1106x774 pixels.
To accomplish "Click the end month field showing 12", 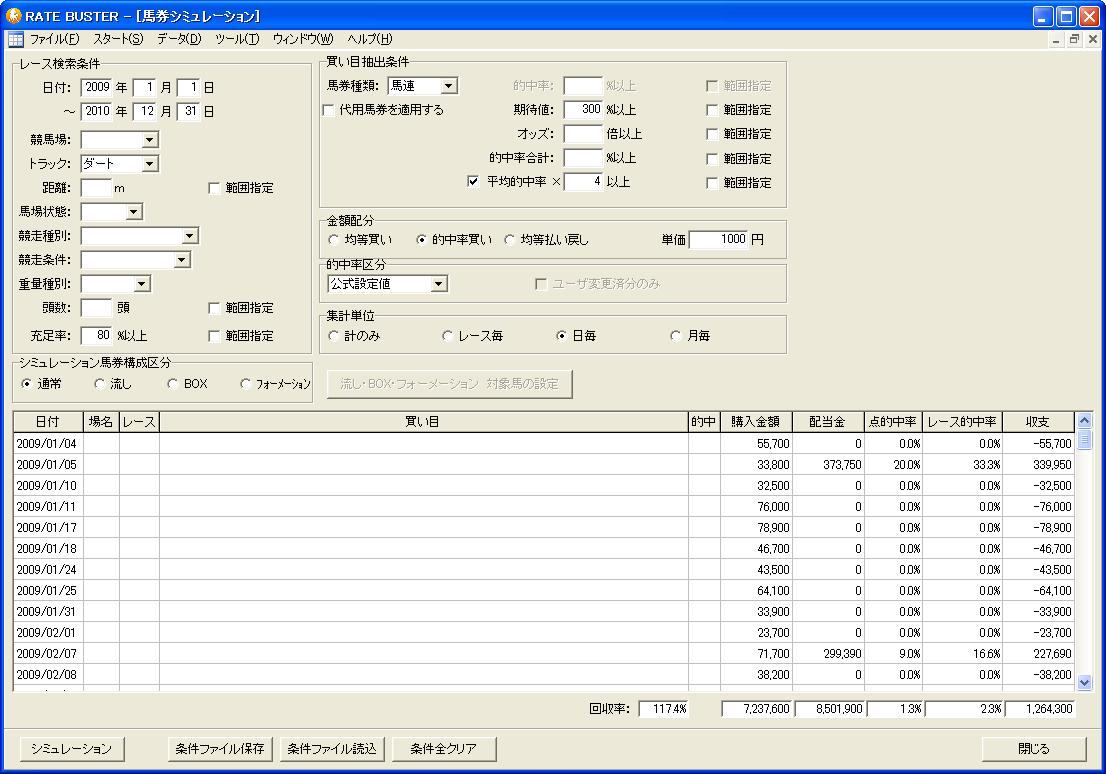I will 145,111.
